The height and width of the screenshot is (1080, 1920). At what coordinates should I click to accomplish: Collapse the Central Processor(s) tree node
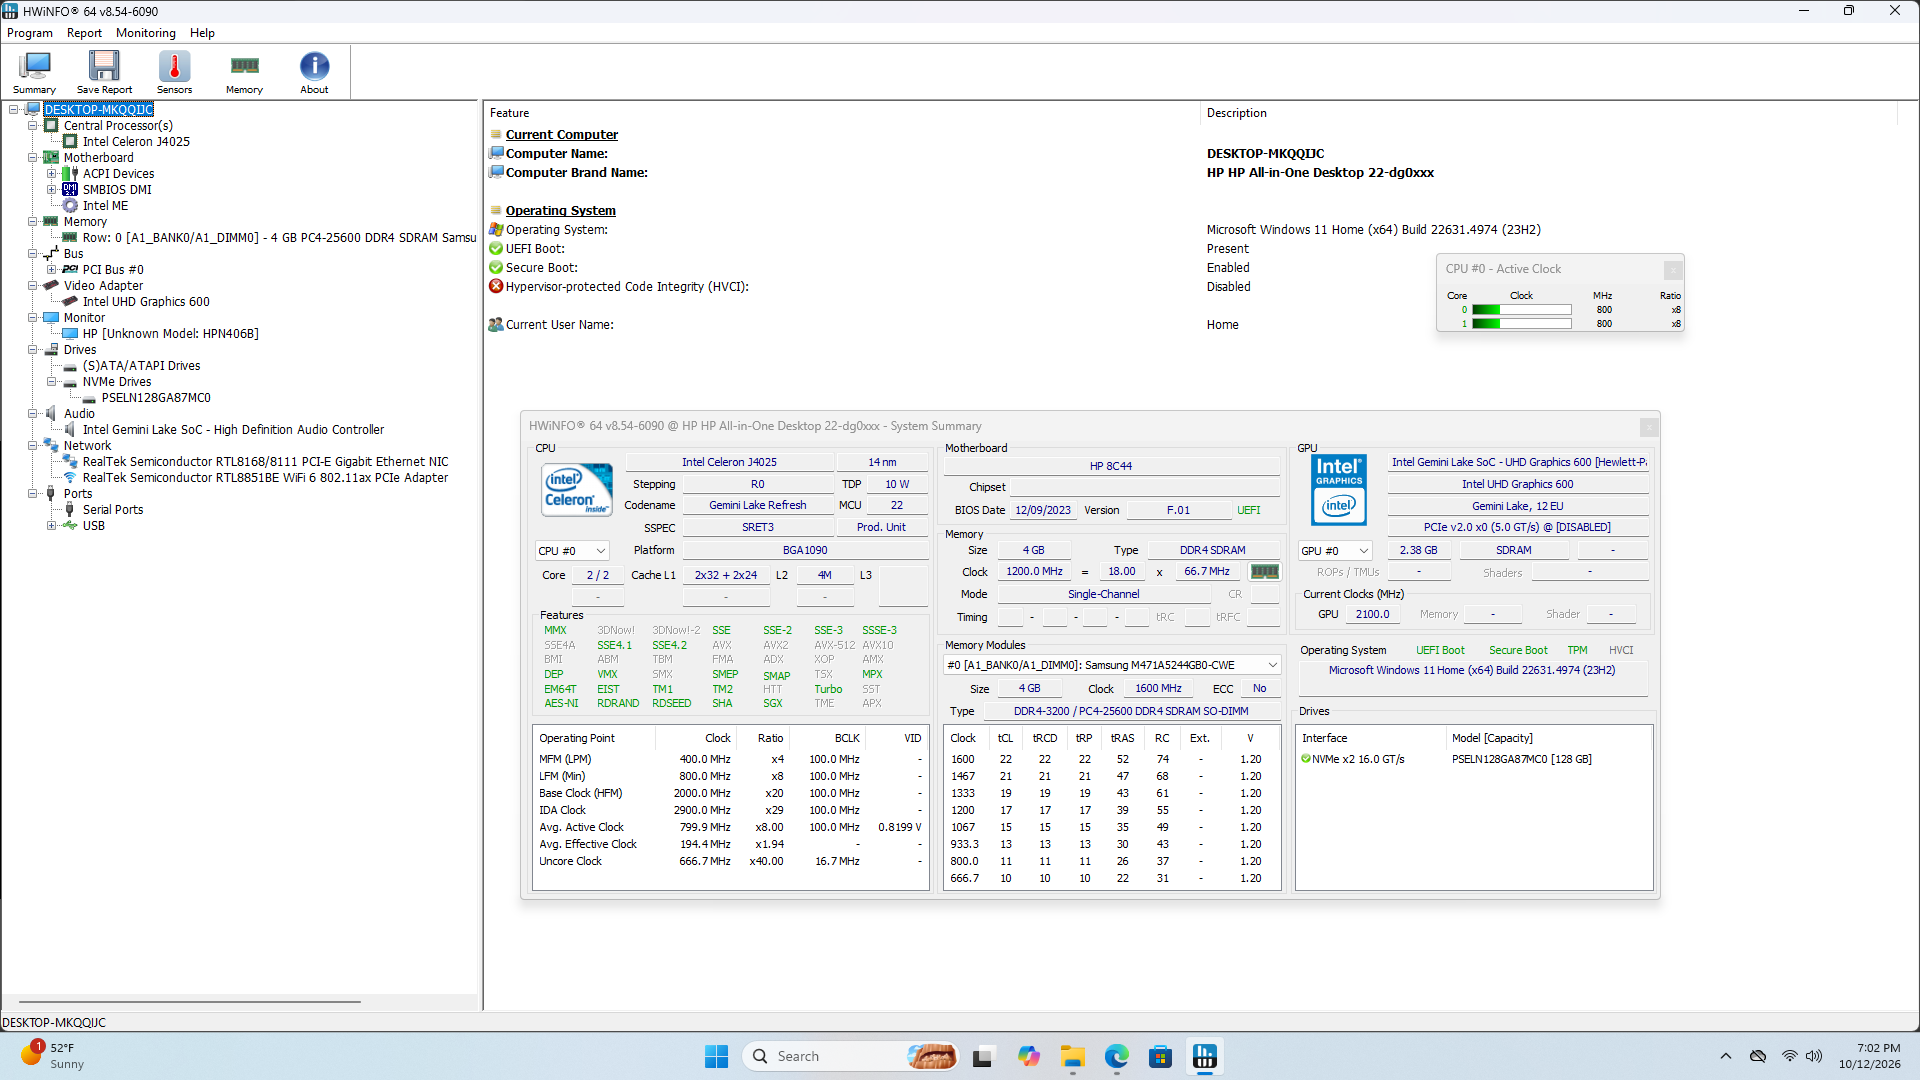(33, 126)
